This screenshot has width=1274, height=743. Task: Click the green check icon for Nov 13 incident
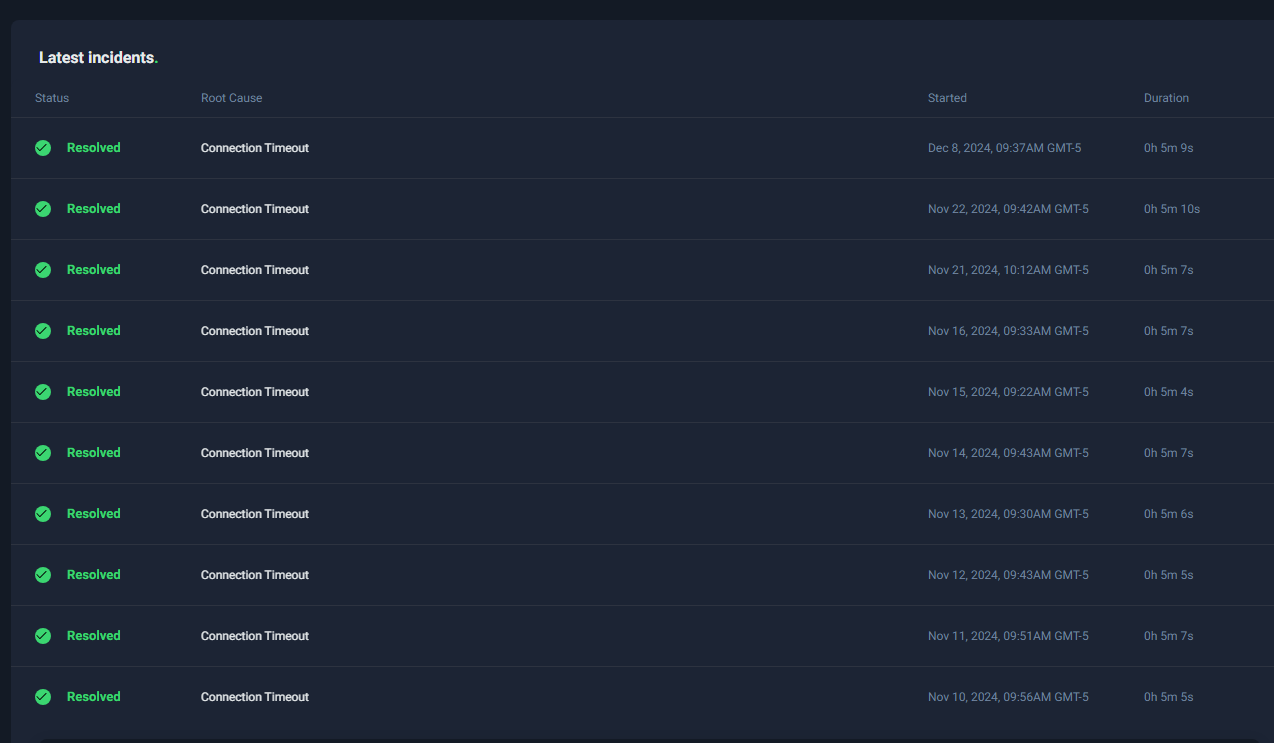tap(43, 514)
